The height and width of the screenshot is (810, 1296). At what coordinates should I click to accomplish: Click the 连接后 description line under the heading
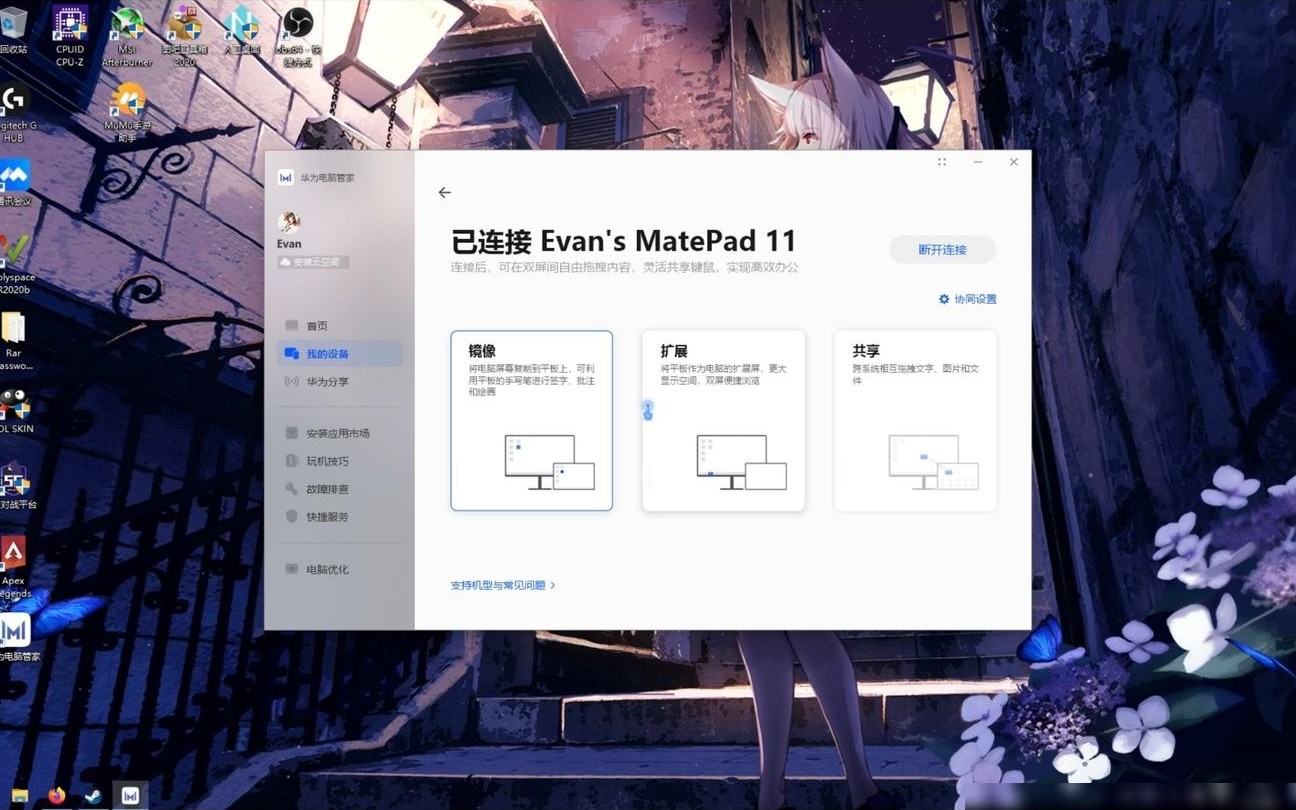coord(624,268)
